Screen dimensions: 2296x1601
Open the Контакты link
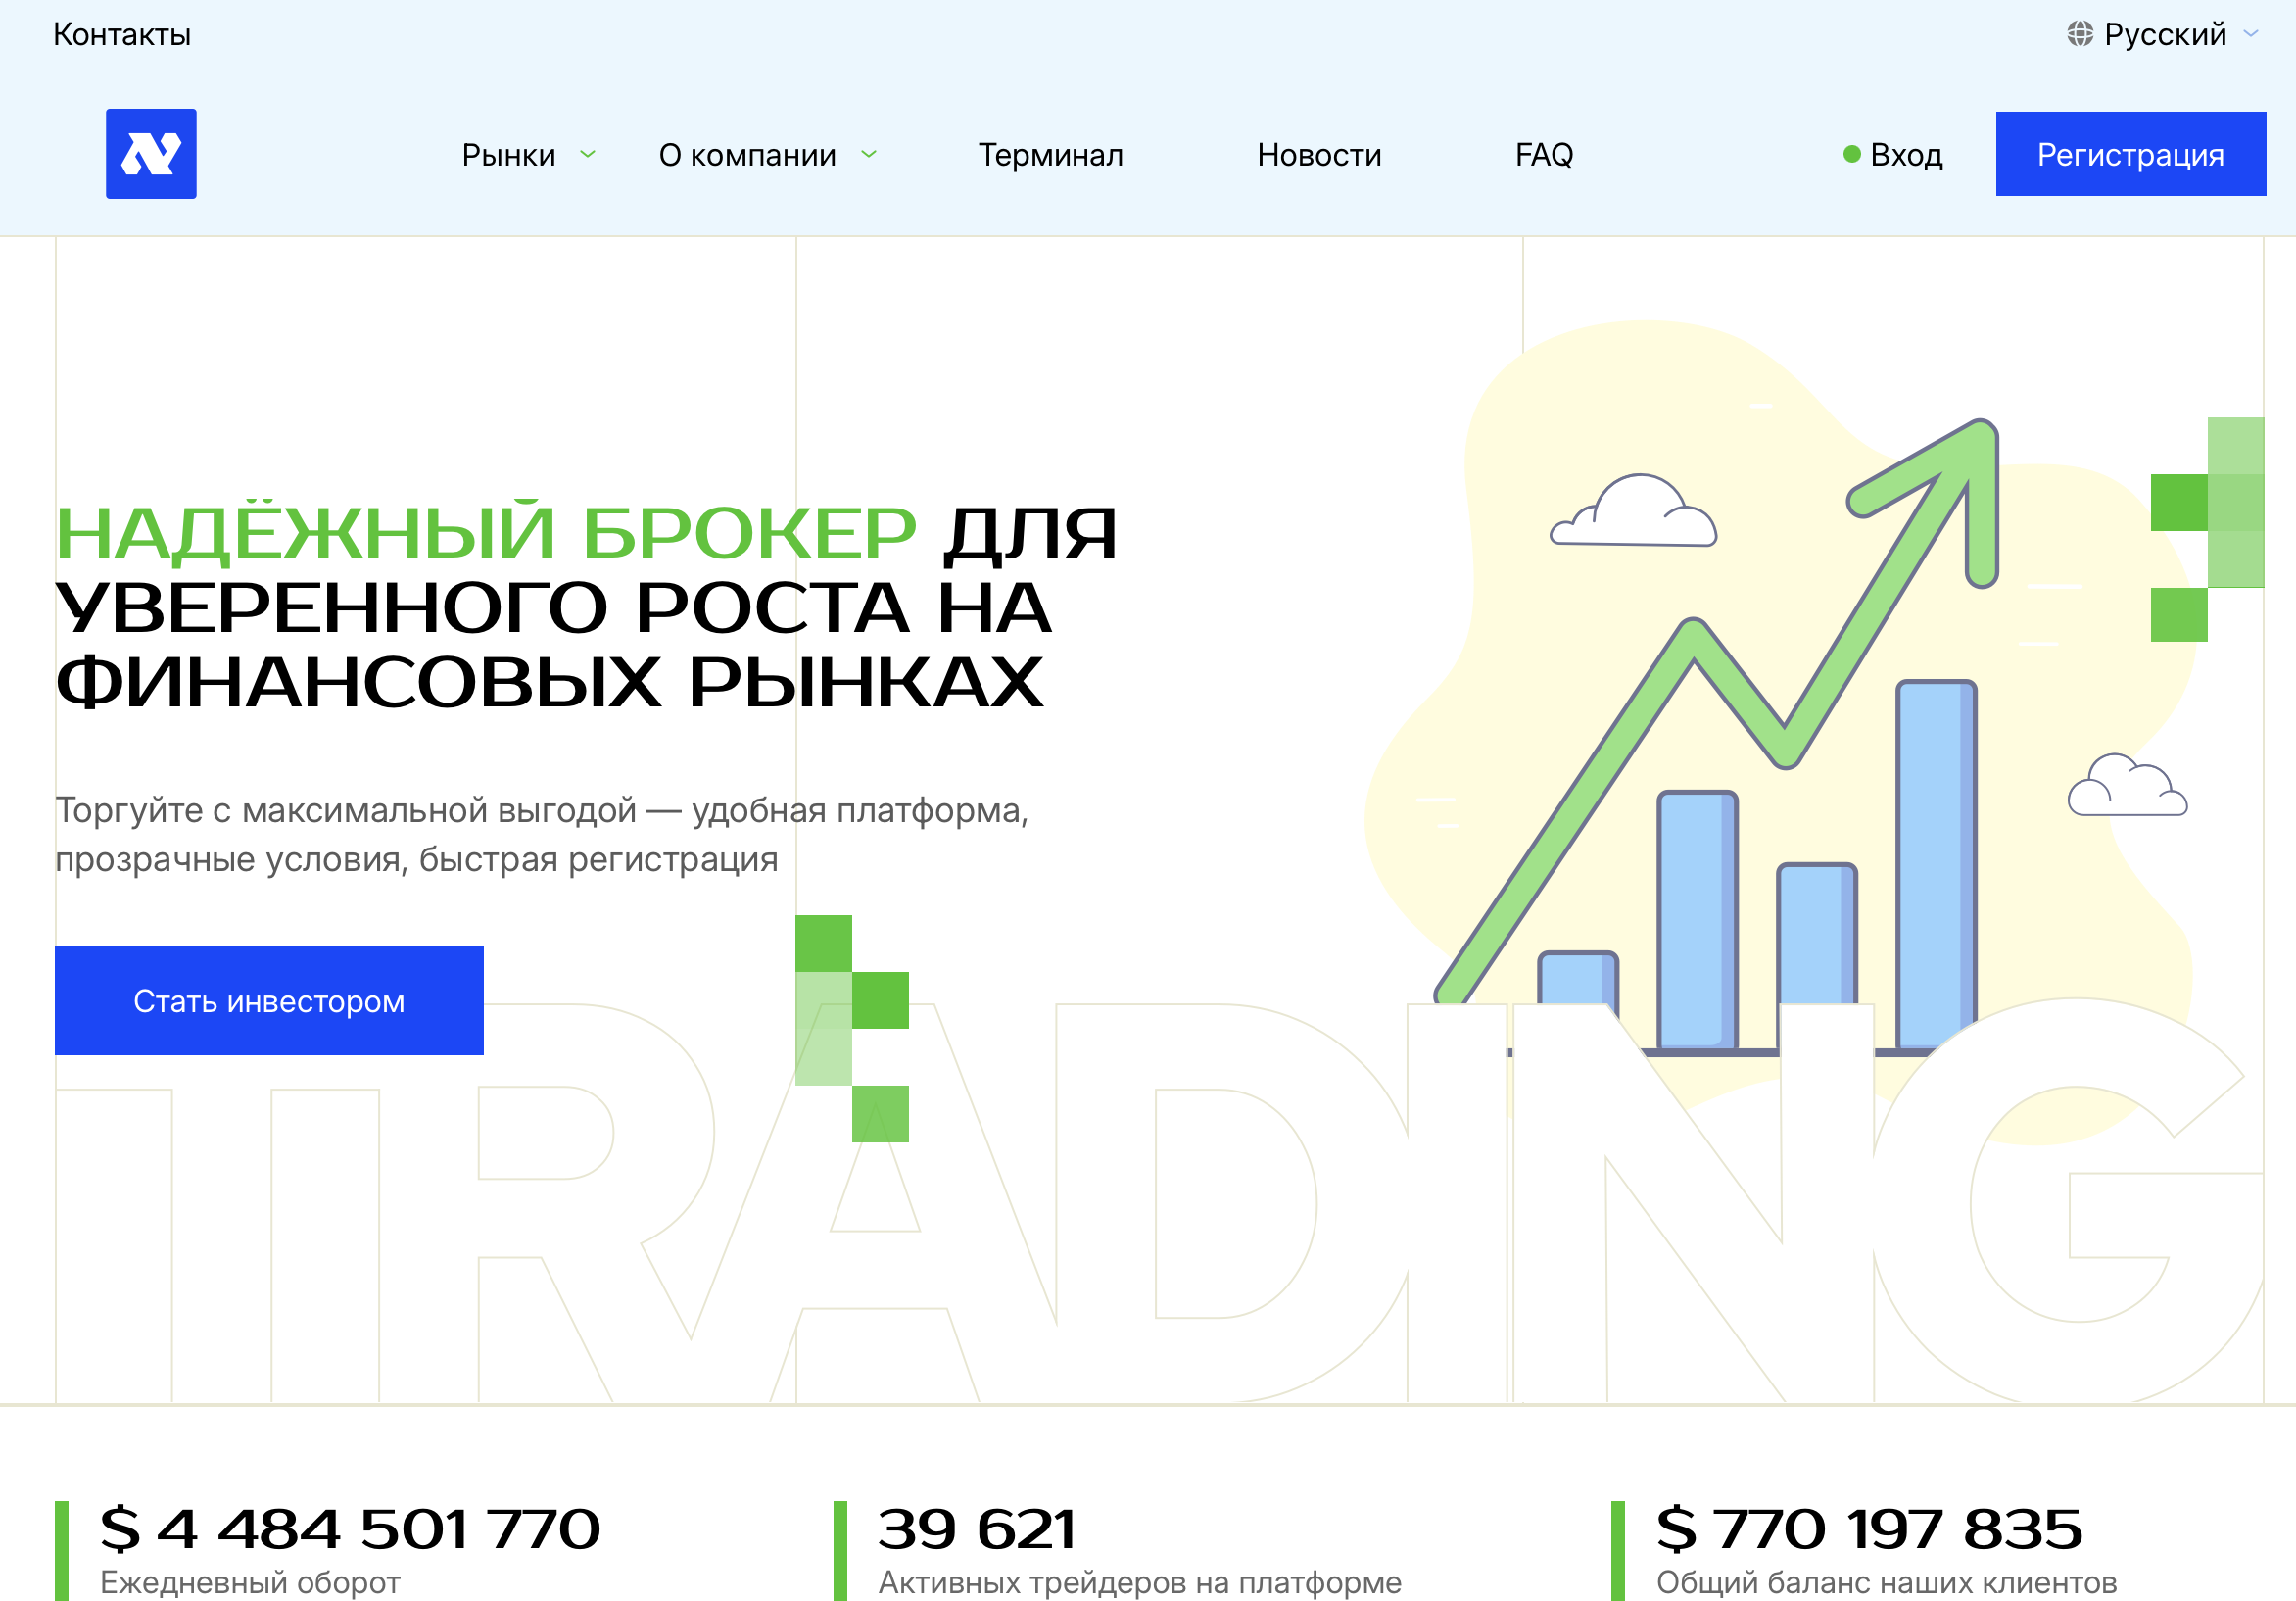pyautogui.click(x=122, y=35)
